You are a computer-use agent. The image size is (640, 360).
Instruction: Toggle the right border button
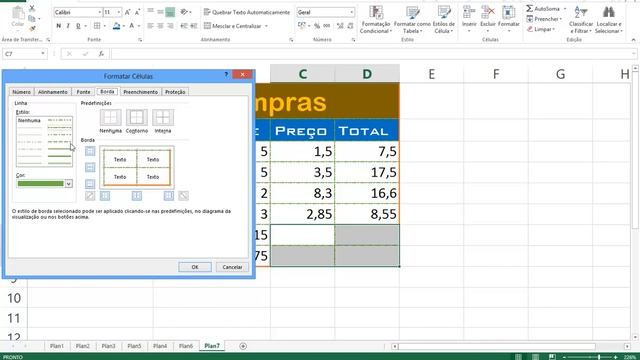[x=169, y=196]
